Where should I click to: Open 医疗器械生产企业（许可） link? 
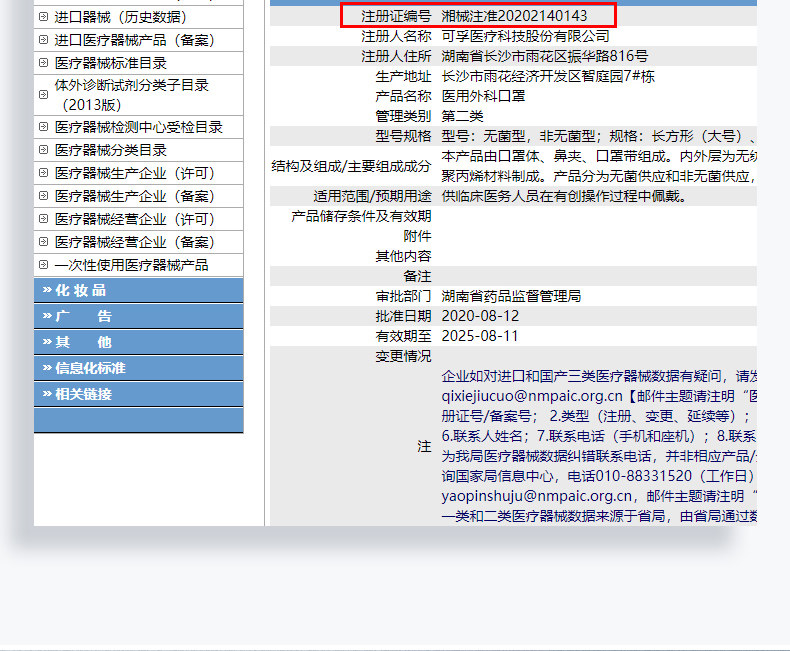pyautogui.click(x=135, y=173)
